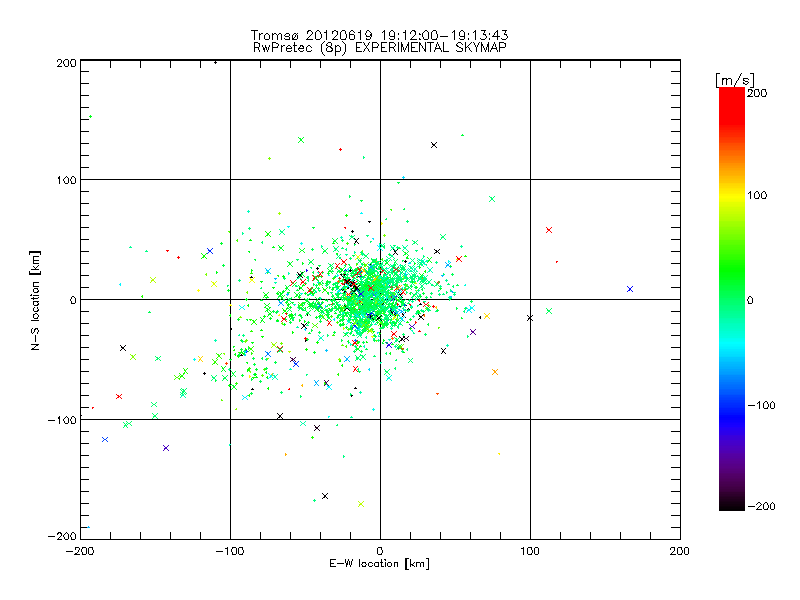Click the purple X marker in the lower-left corner of the plot
The height and width of the screenshot is (600, 800).
pos(165,448)
